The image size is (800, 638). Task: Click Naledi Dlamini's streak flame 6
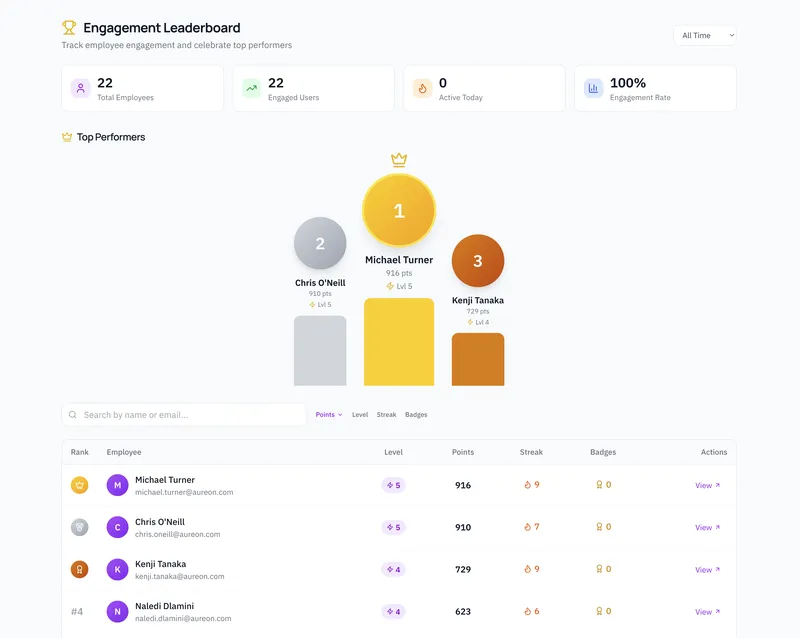[x=532, y=611]
